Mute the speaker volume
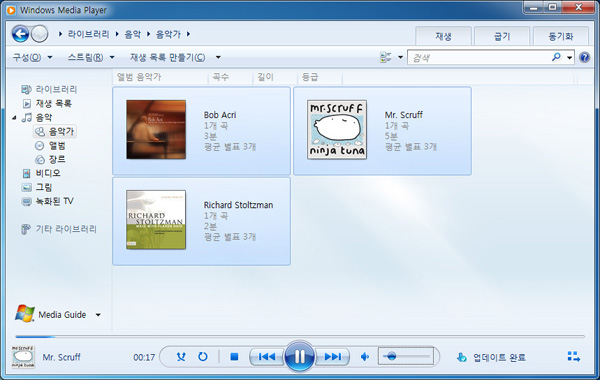600x380 pixels. pos(365,357)
